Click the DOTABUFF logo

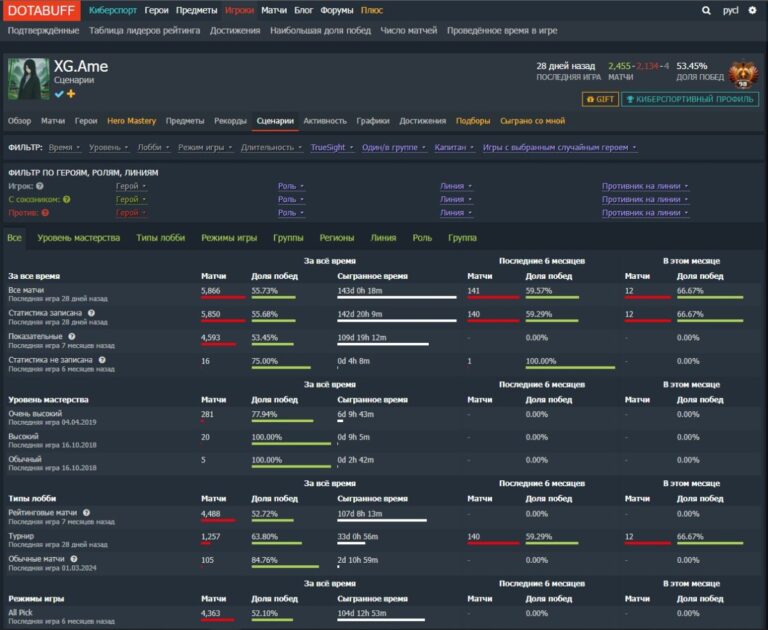[x=42, y=10]
